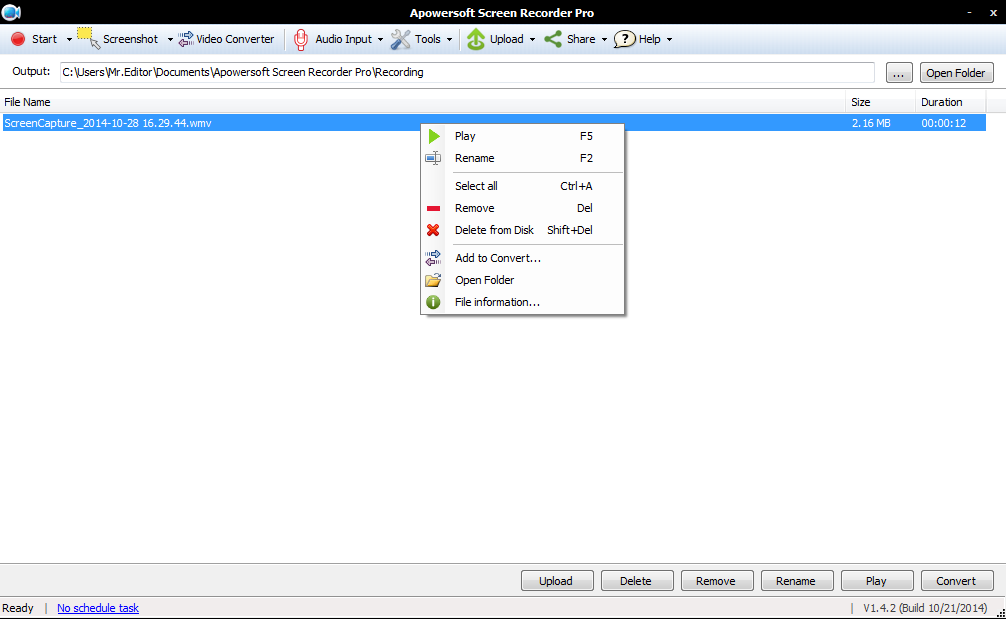Viewport: 1006px width, 619px height.
Task: Choose Play in the context menu
Action: (522, 136)
